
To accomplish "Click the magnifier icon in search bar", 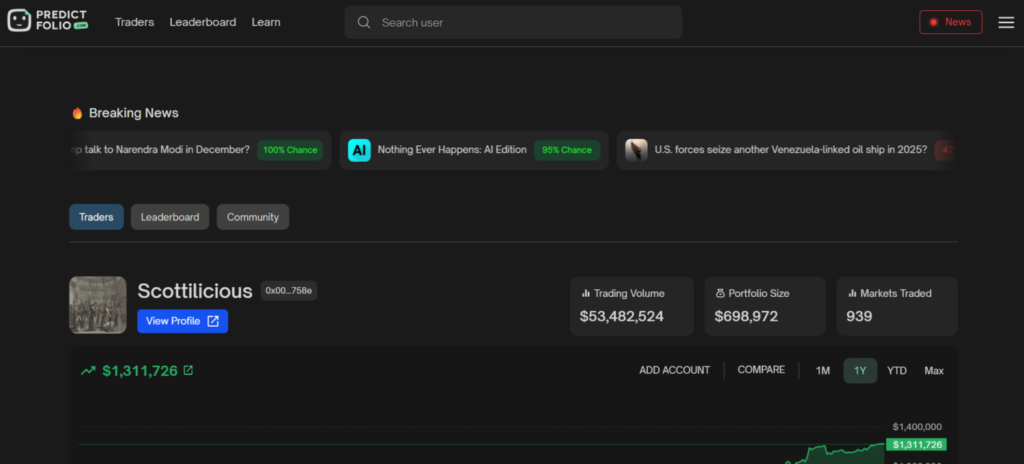I will (x=364, y=22).
